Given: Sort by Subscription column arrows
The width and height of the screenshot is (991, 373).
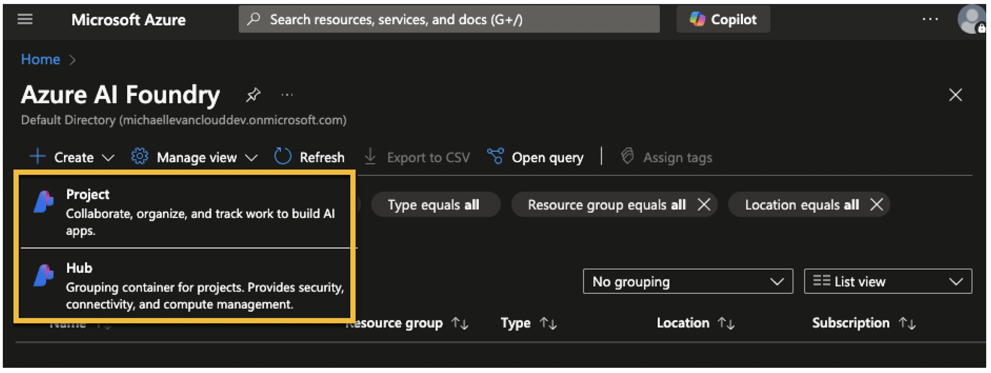Looking at the screenshot, I should tap(907, 324).
